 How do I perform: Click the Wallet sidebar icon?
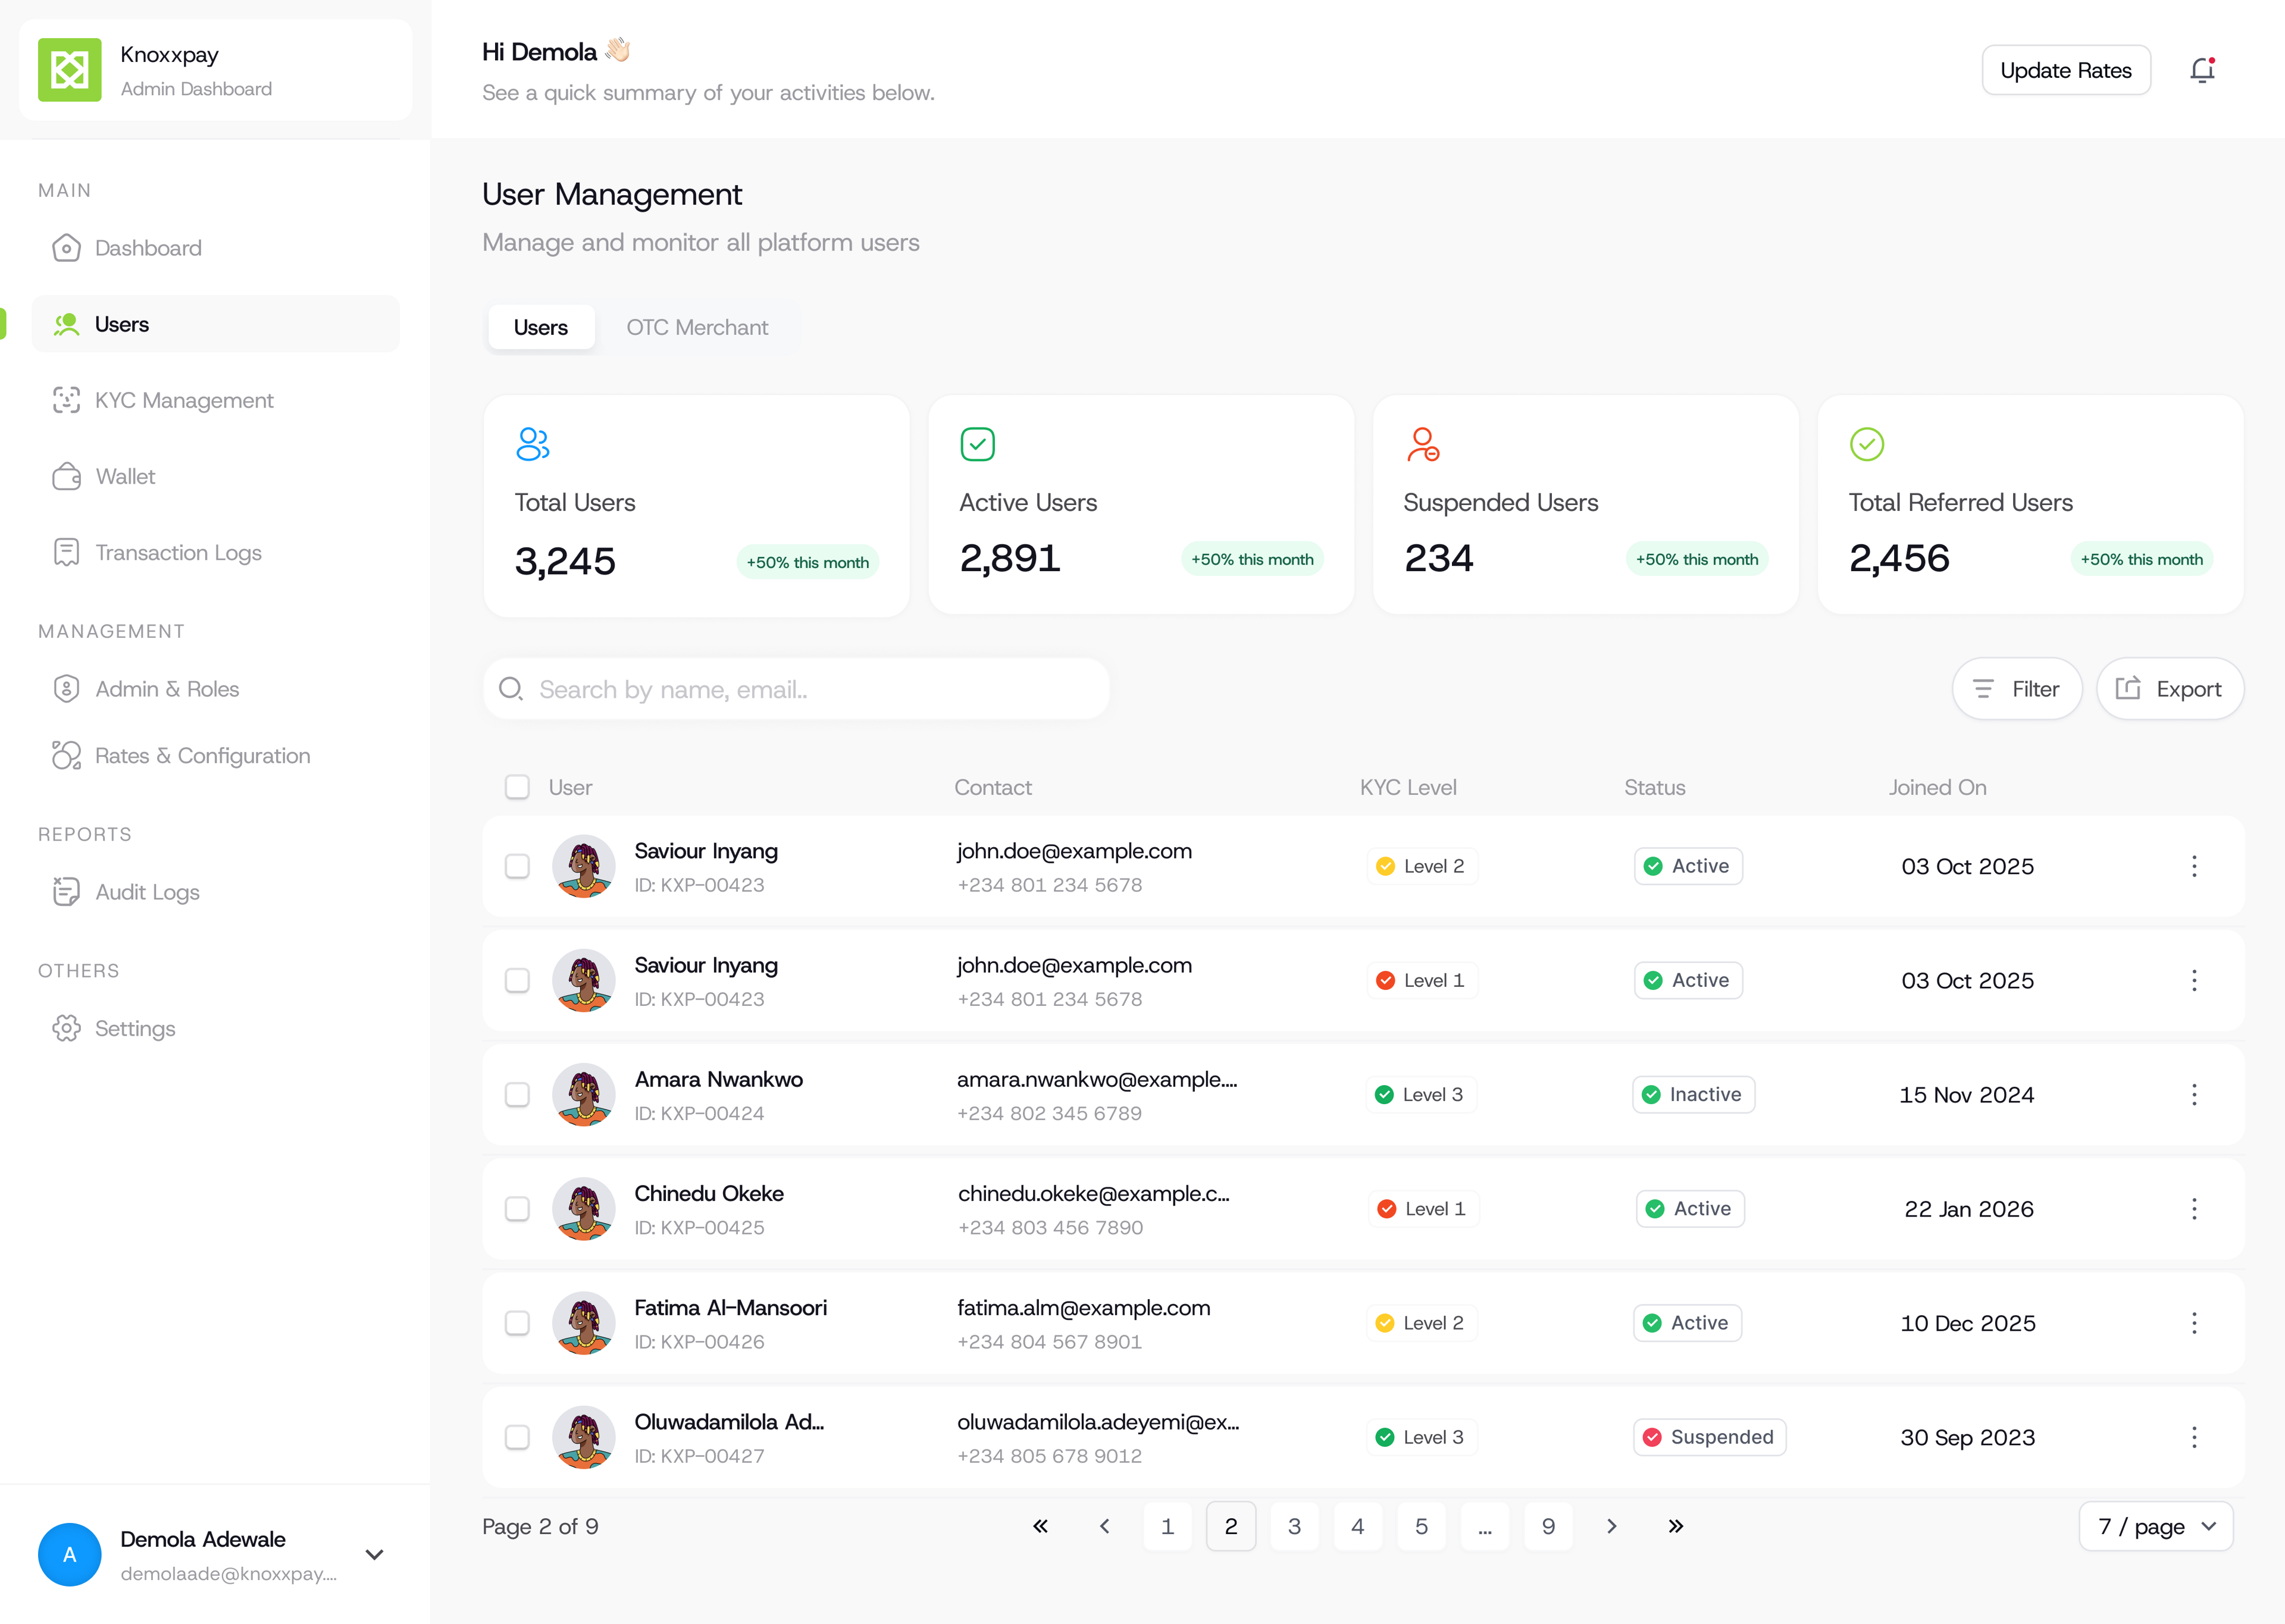pos(66,476)
